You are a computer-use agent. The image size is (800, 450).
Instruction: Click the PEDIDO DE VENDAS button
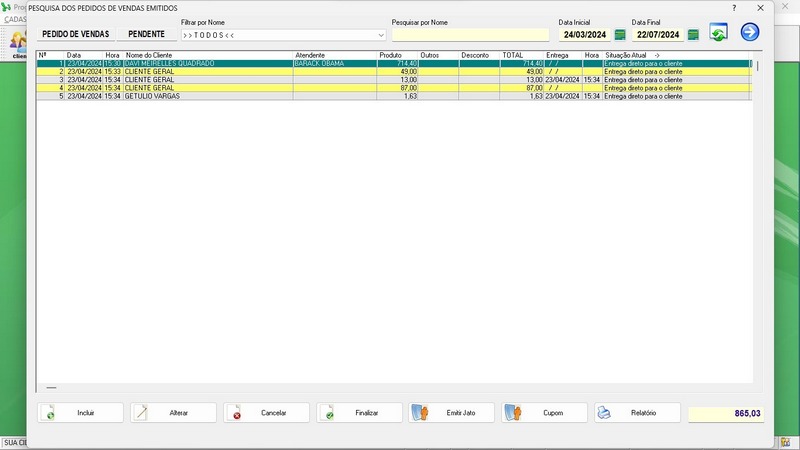(75, 34)
